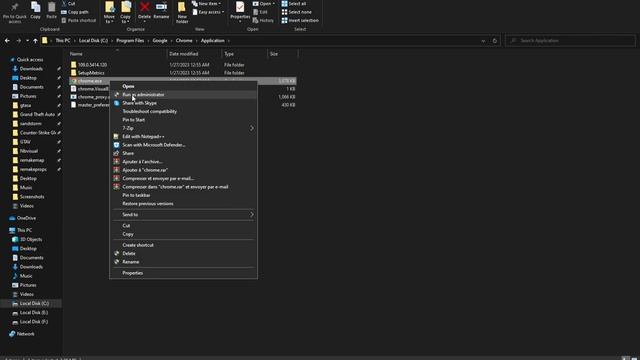The image size is (640, 360).
Task: Click Select none in the ribbon
Action: (x=296, y=12)
